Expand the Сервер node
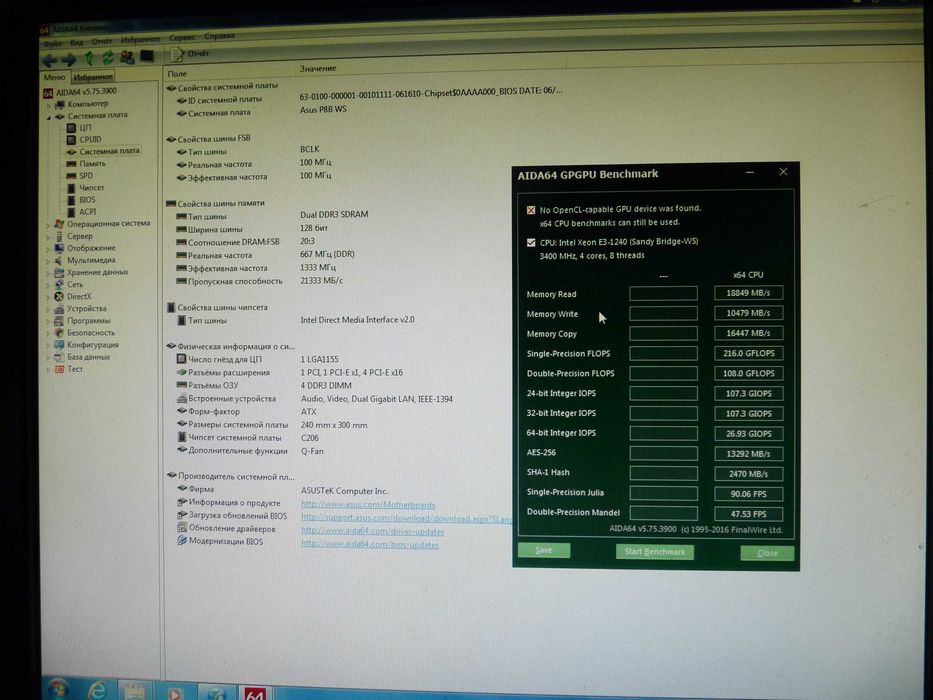The width and height of the screenshot is (933, 700). click(x=49, y=237)
